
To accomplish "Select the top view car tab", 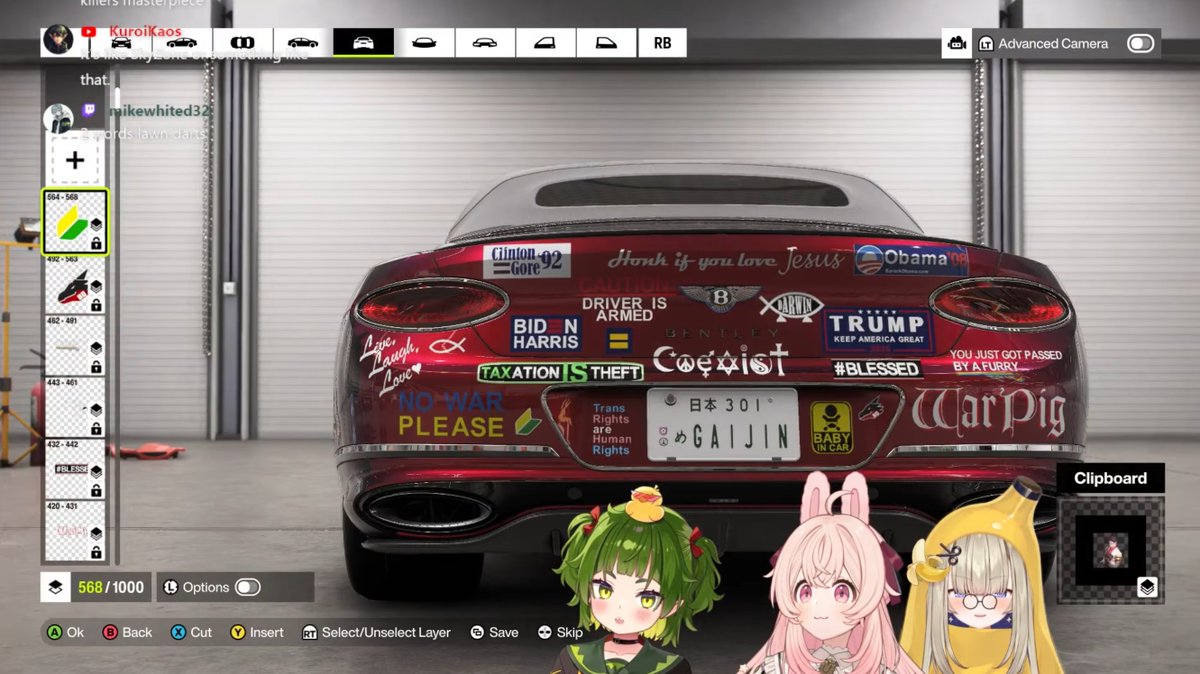I will pyautogui.click(x=242, y=43).
